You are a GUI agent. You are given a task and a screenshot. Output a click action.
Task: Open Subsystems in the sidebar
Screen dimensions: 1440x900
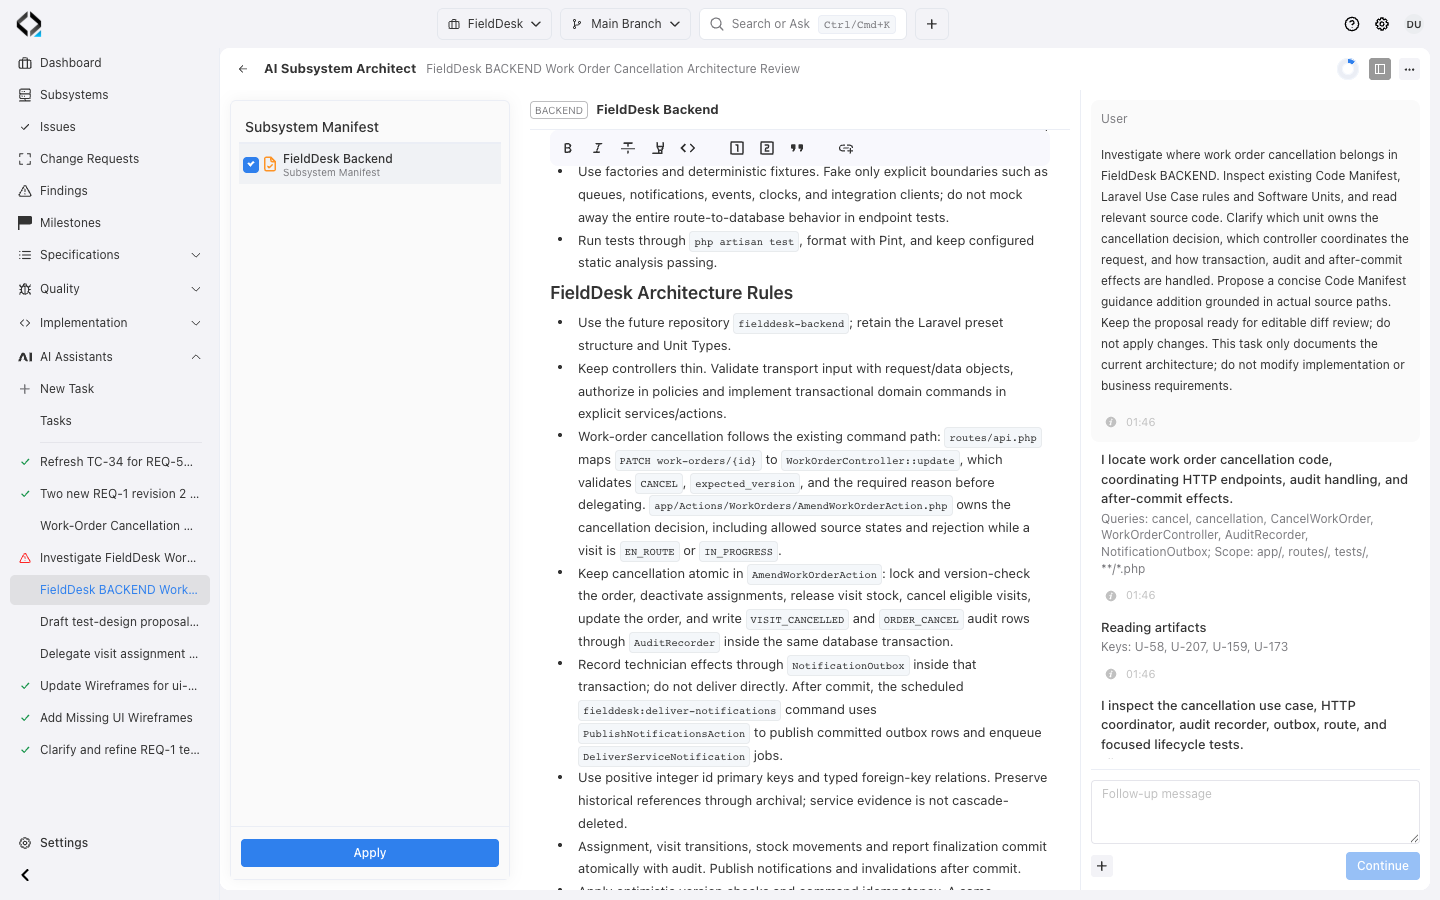click(x=110, y=95)
